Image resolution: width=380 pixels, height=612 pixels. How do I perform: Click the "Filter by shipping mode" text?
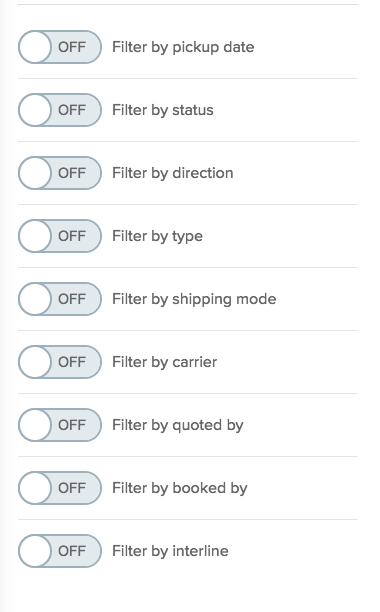pyautogui.click(x=194, y=299)
